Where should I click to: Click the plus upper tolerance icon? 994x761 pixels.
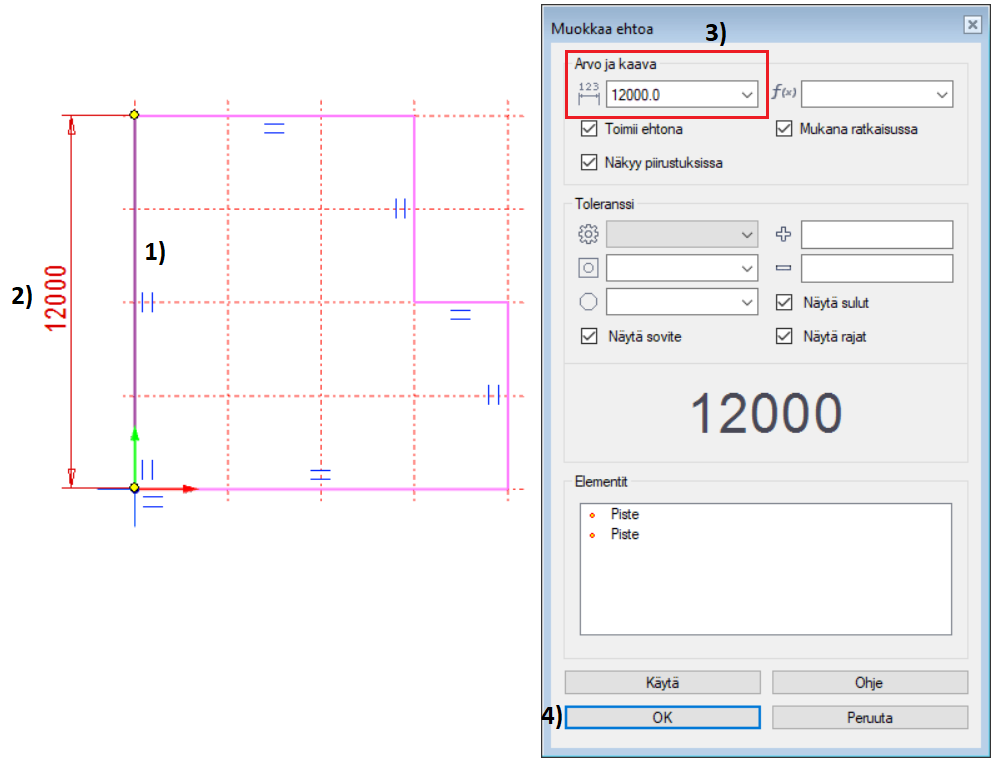(784, 235)
